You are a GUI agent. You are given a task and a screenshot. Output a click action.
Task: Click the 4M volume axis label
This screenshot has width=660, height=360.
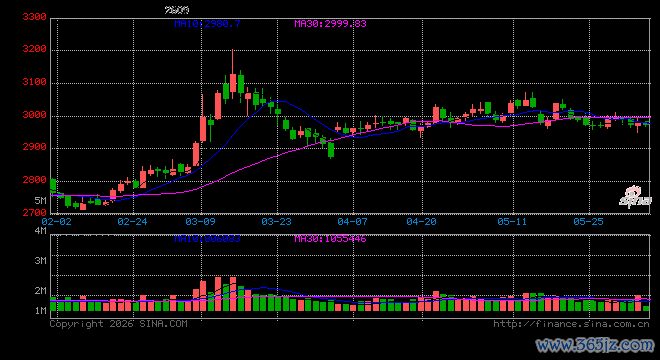tap(40, 231)
